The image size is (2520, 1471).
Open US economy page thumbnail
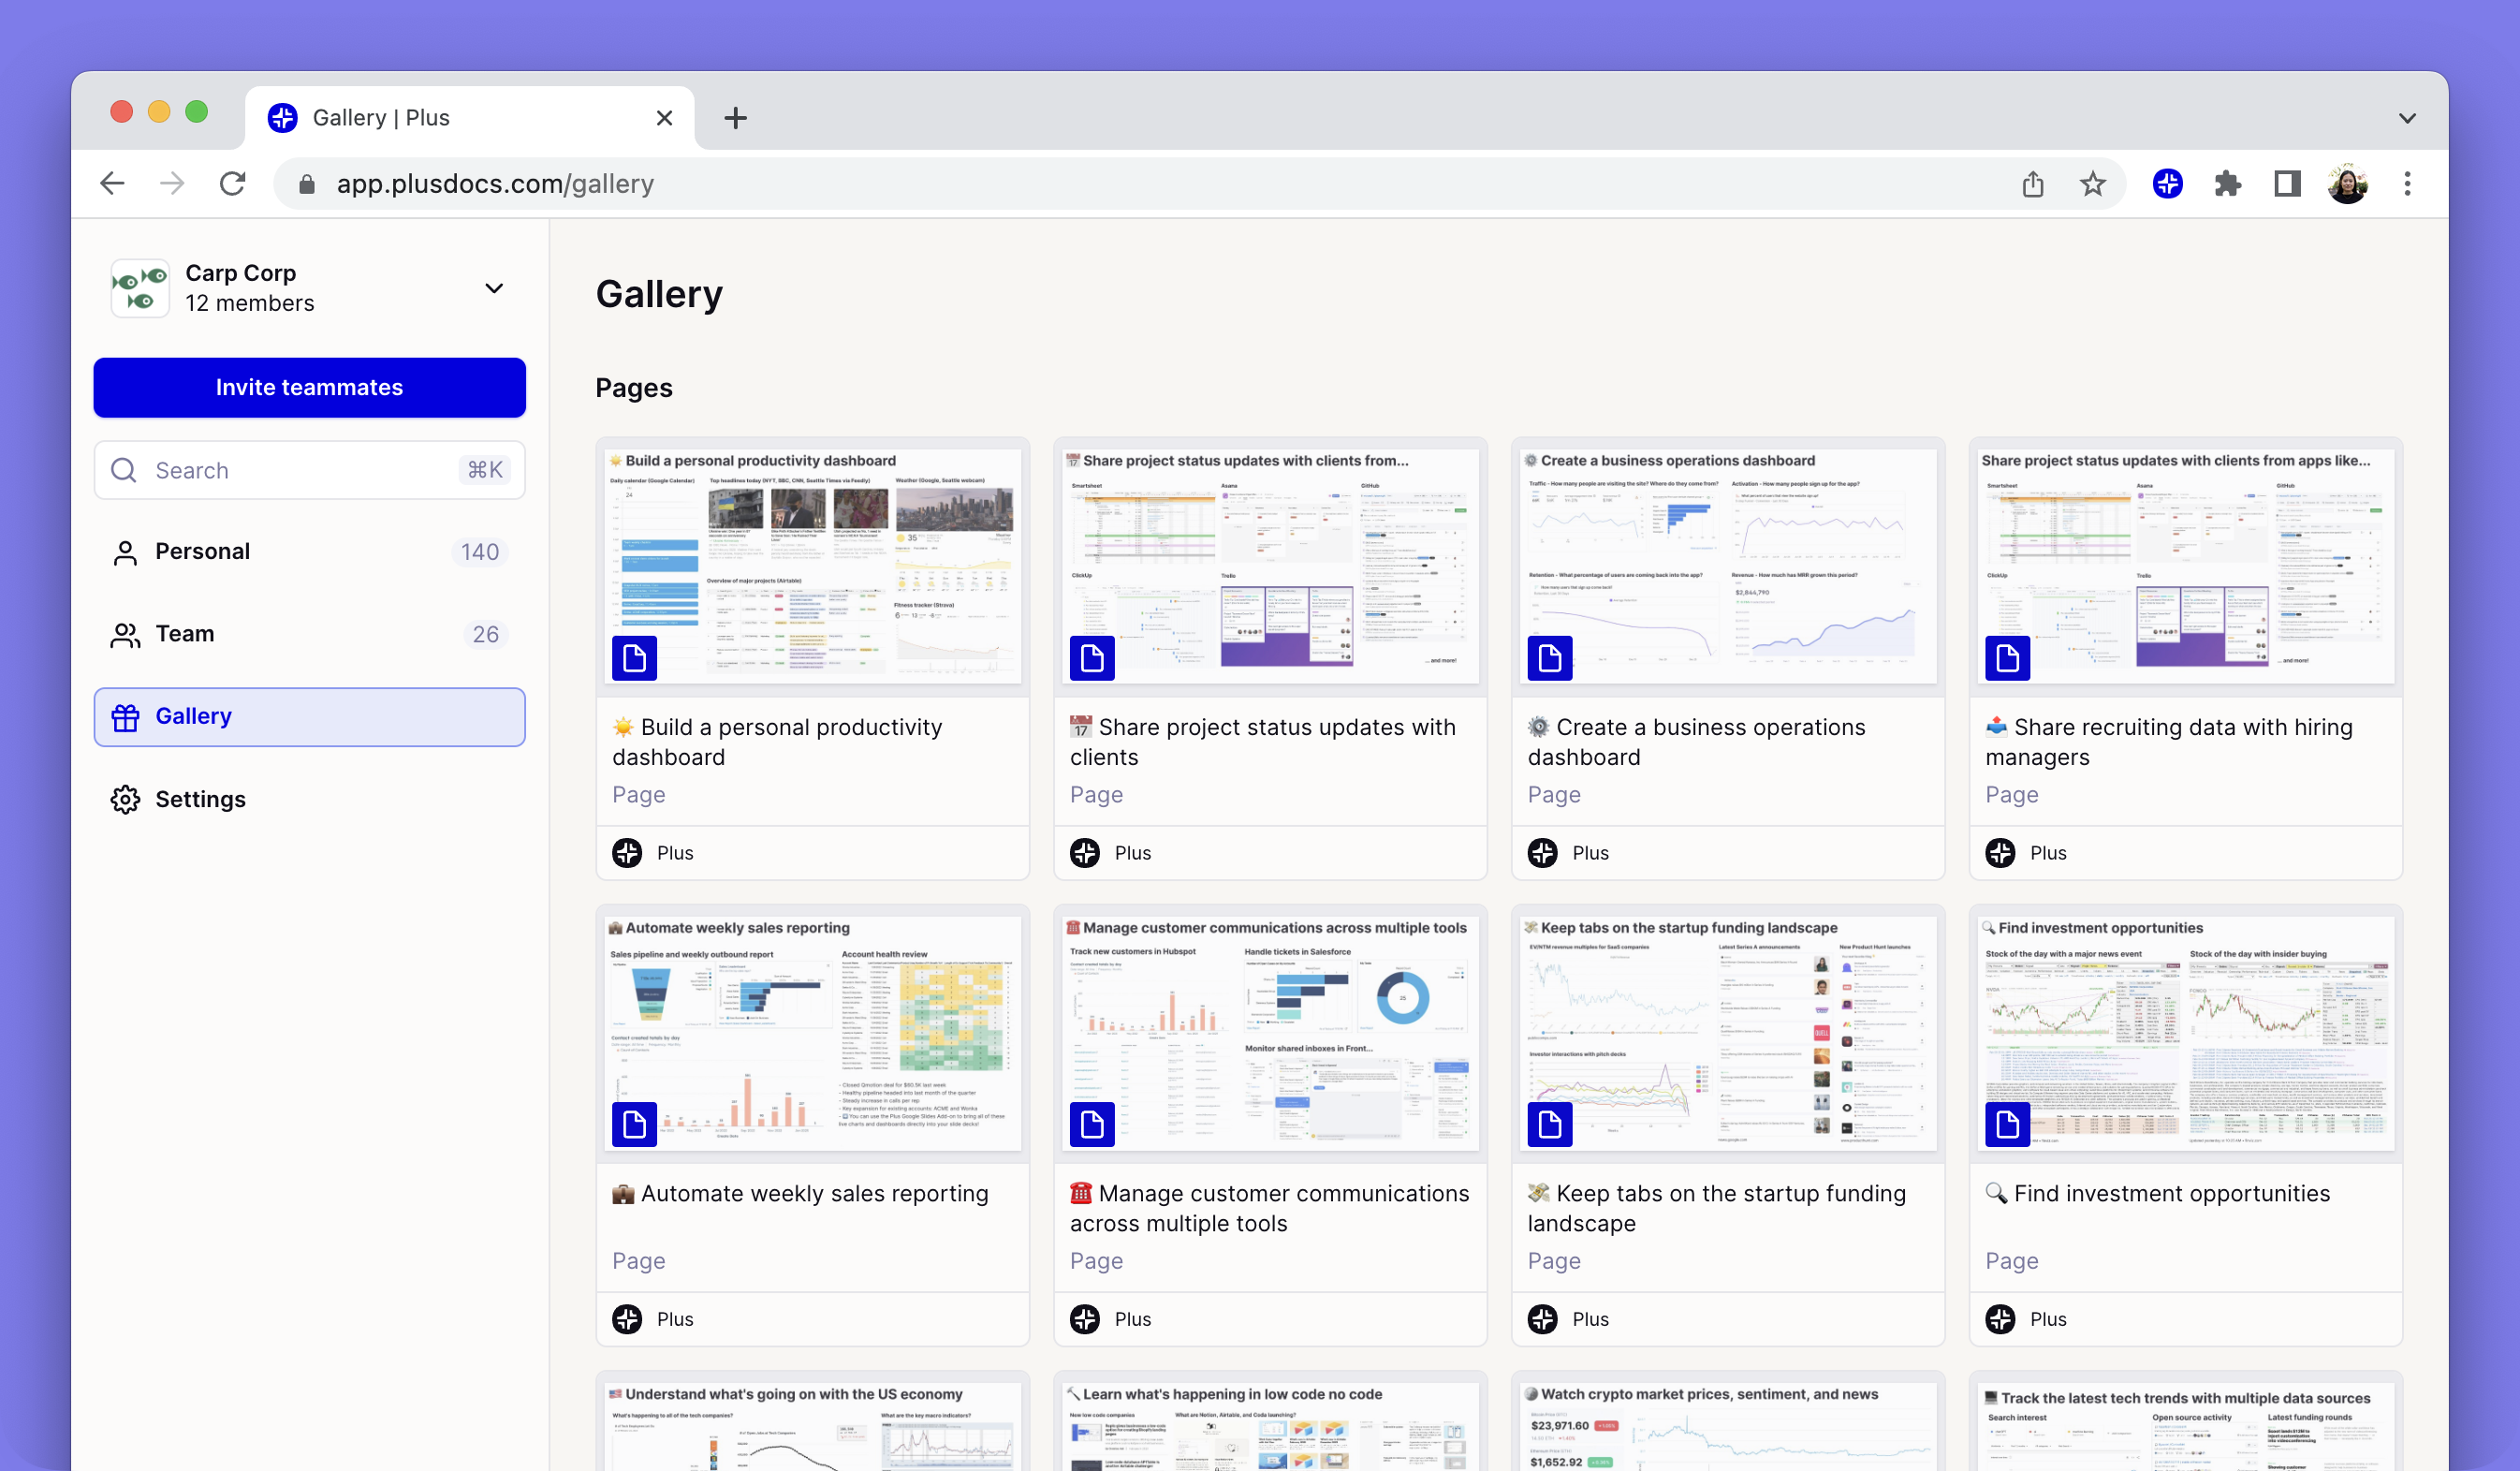pyautogui.click(x=813, y=1426)
